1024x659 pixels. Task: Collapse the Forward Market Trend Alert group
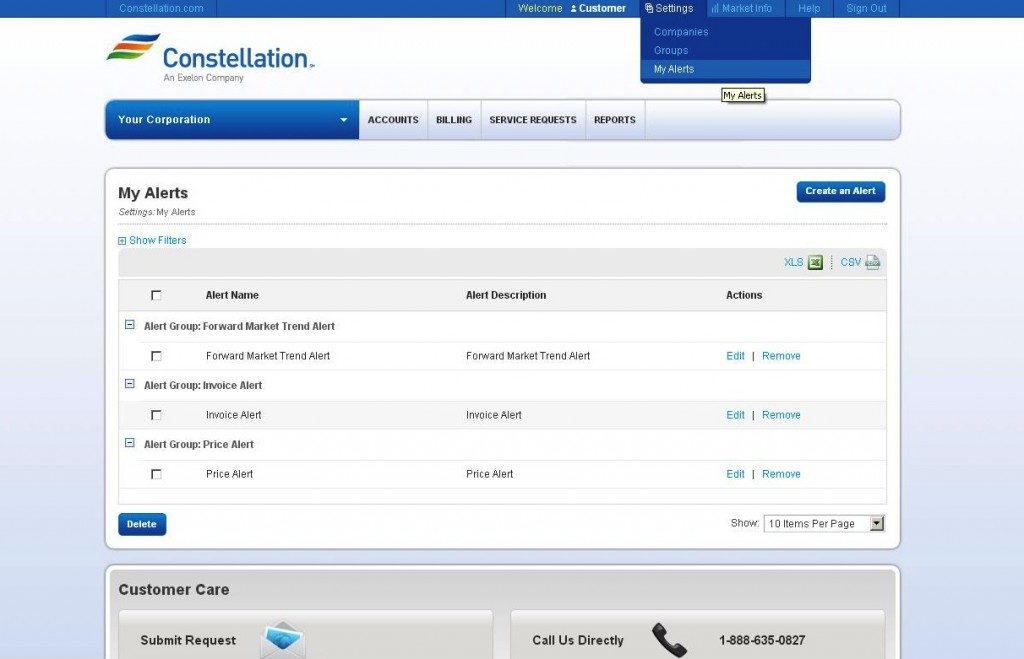[x=129, y=325]
